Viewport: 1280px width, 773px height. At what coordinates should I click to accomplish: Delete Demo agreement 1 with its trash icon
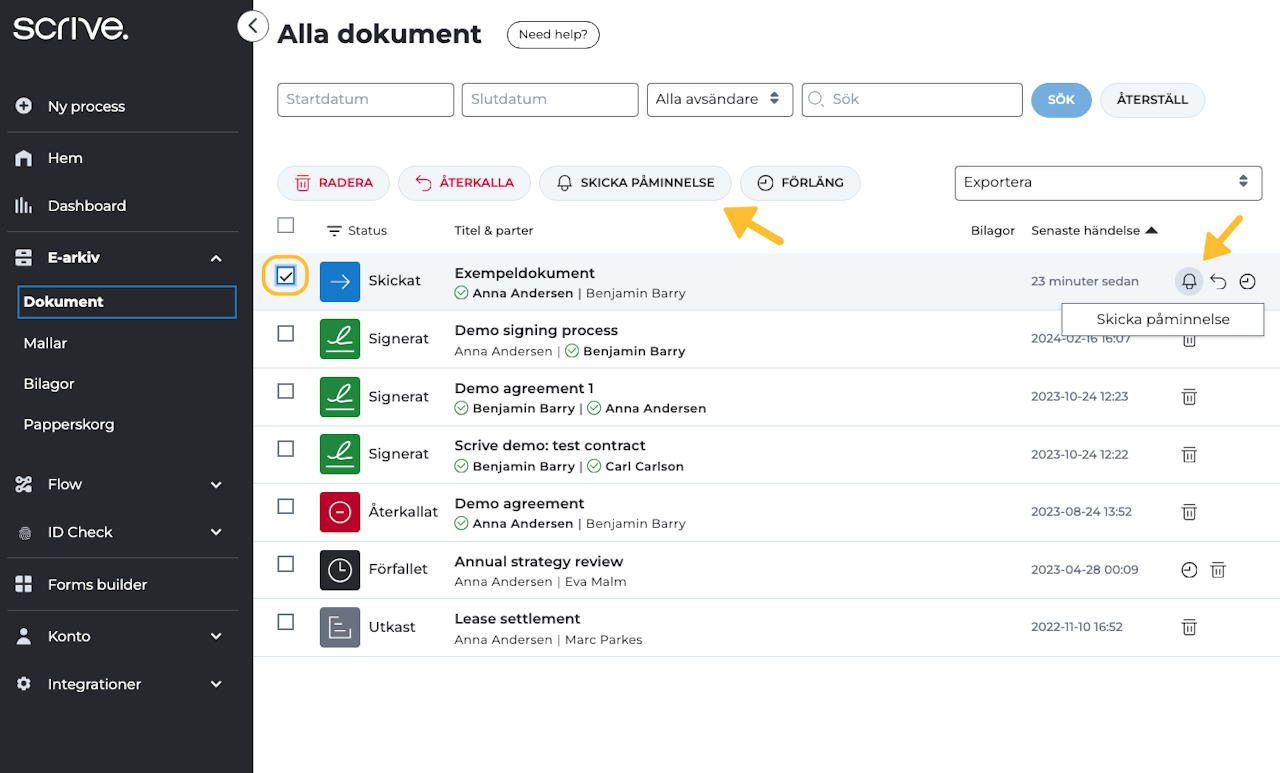(x=1189, y=397)
